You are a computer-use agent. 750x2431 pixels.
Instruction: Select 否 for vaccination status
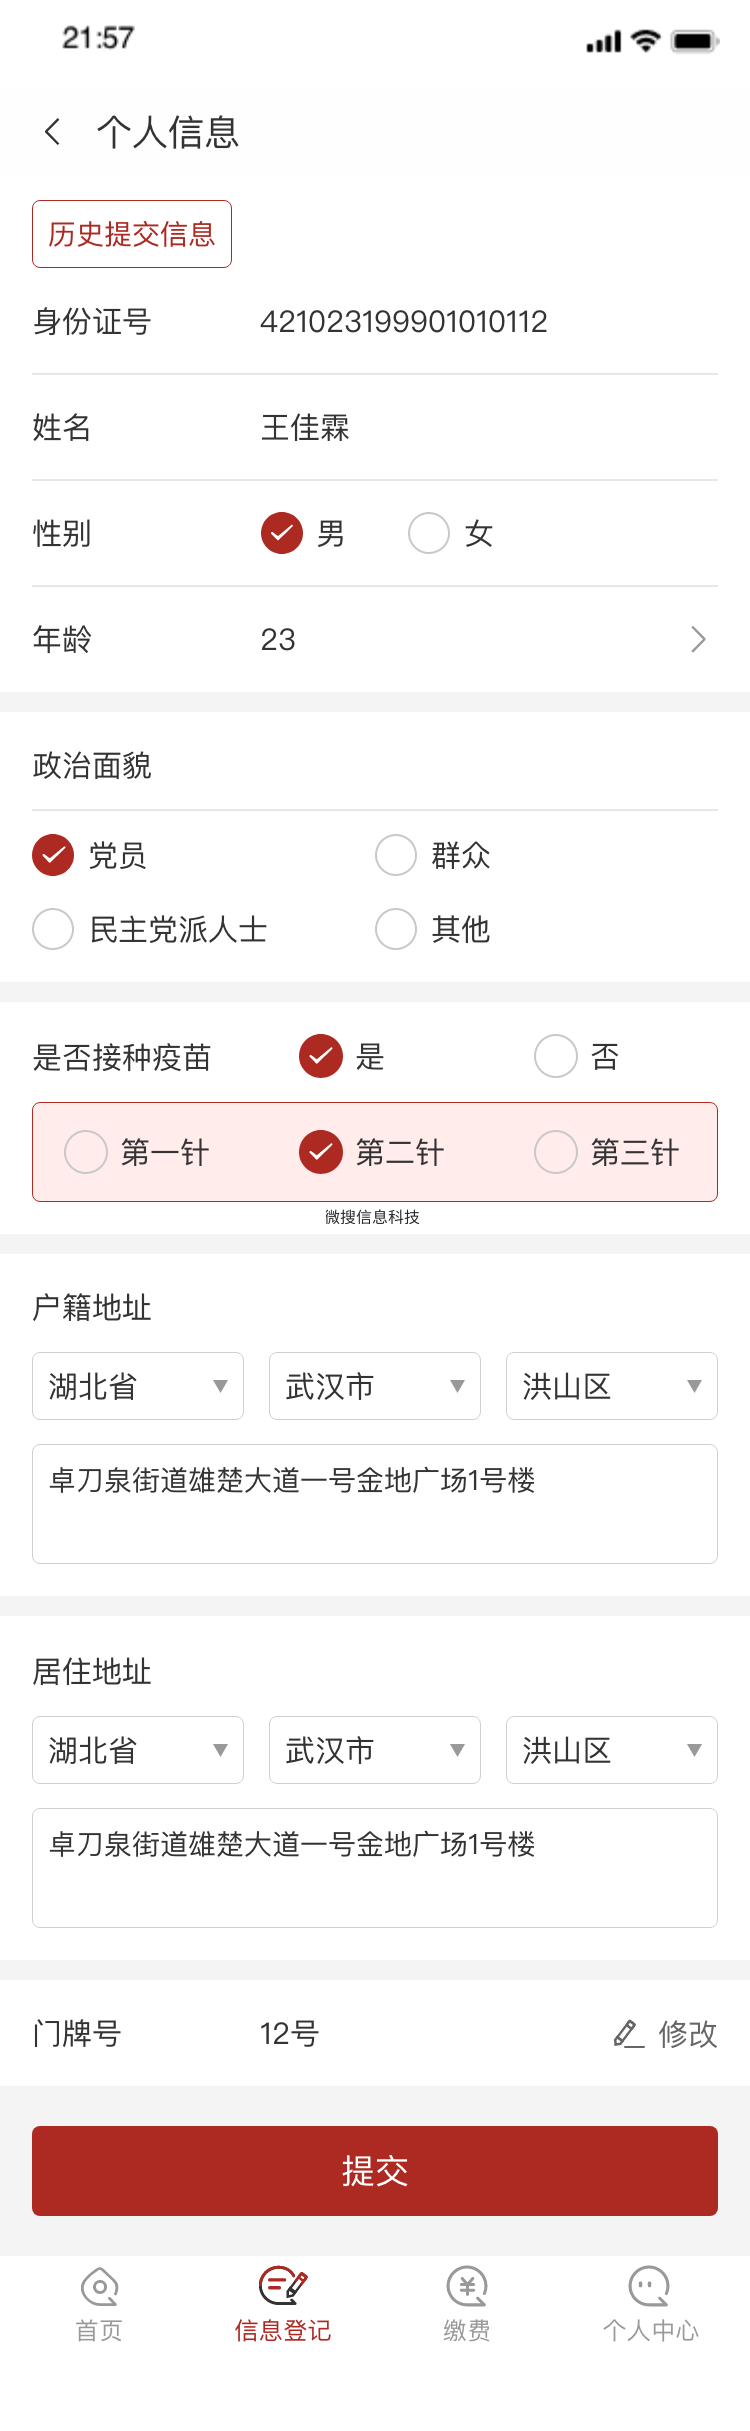coord(556,1056)
